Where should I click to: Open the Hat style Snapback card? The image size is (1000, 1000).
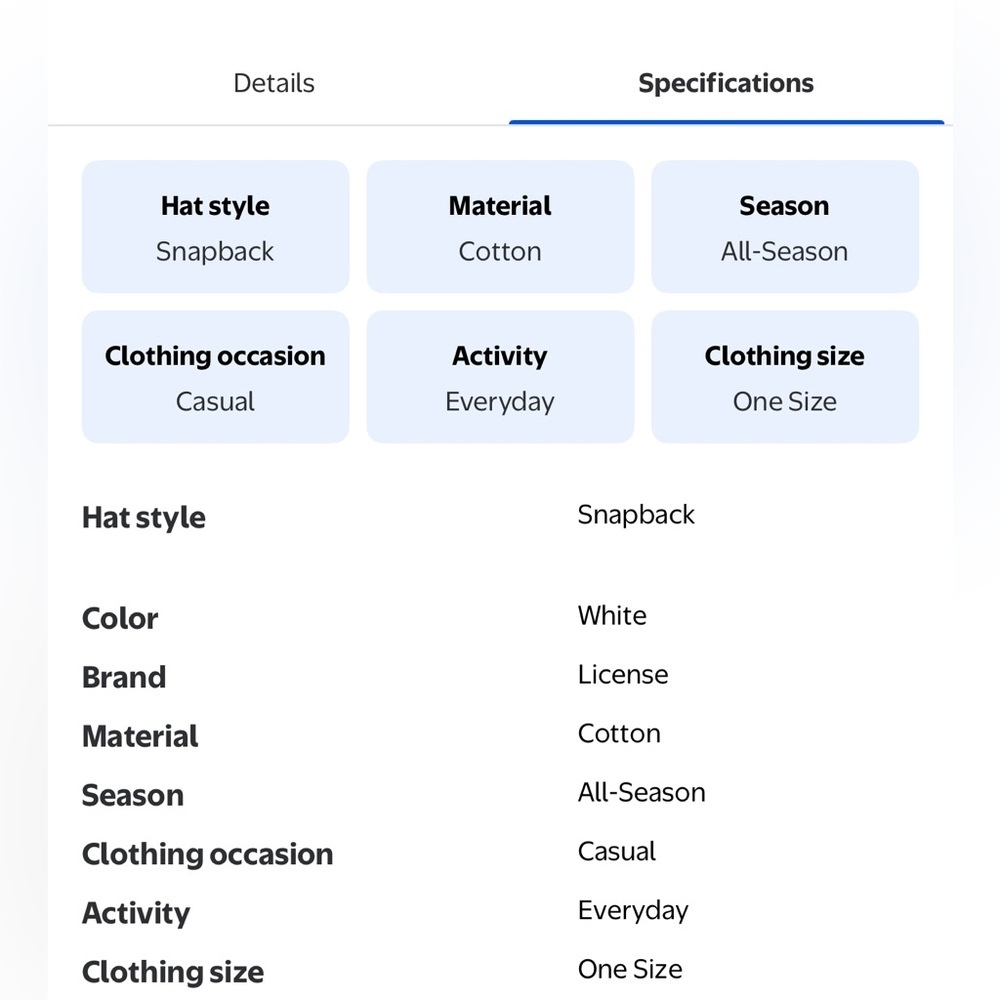point(216,227)
